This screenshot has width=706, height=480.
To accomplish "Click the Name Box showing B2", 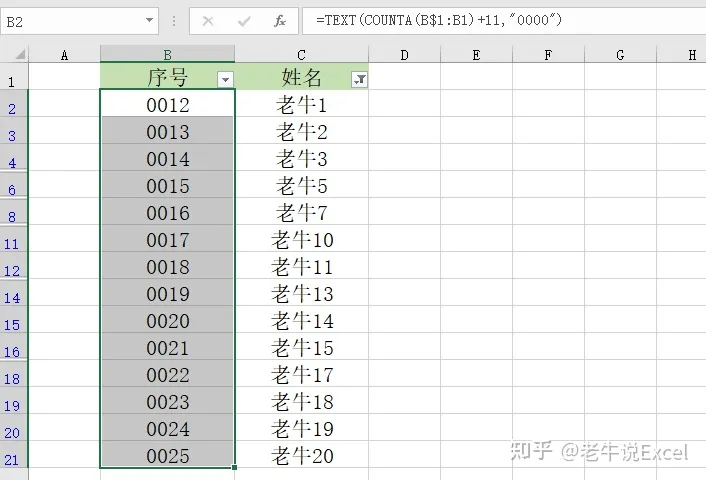I will (79, 21).
